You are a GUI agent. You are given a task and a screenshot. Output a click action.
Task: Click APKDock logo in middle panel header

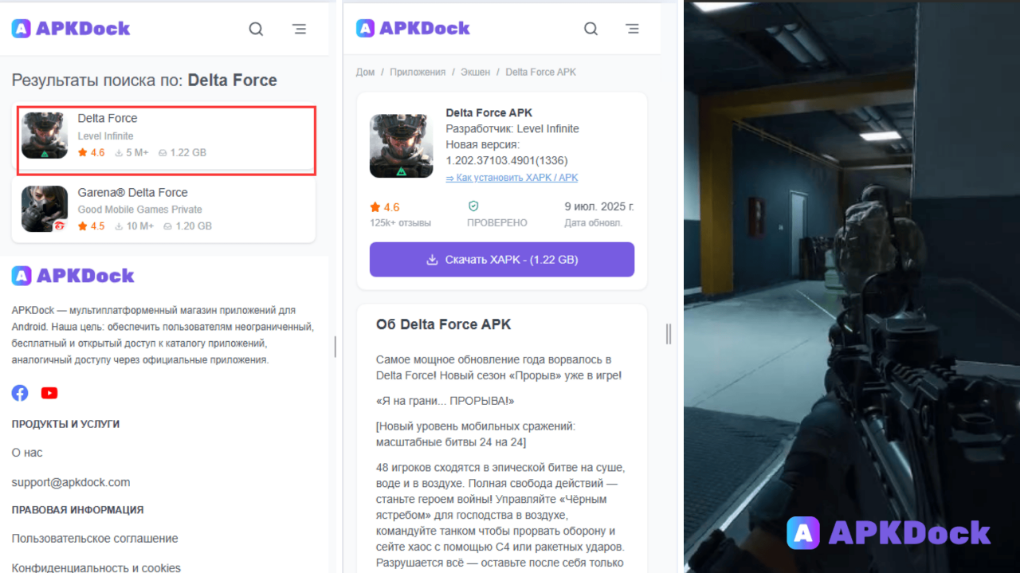point(413,28)
